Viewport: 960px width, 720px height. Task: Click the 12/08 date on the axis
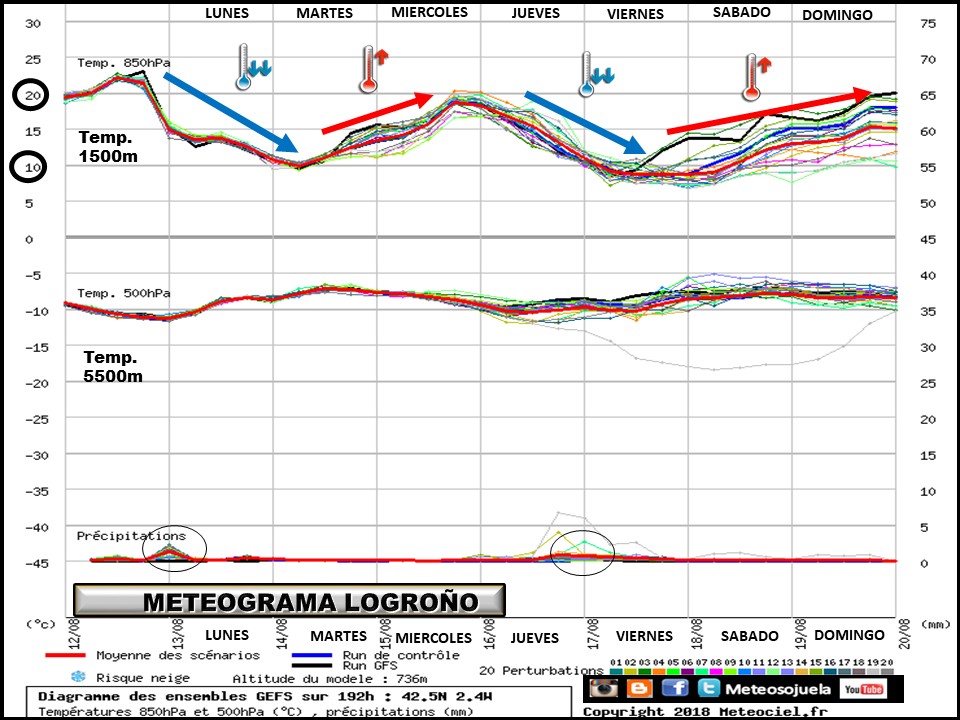coord(74,634)
